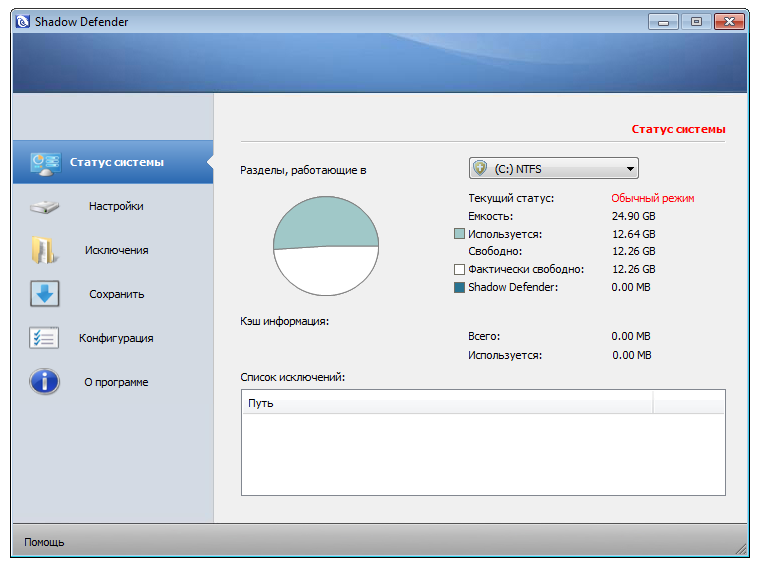Open the (C:) NTFS partition combo box
This screenshot has height=568, width=759.
click(x=554, y=169)
